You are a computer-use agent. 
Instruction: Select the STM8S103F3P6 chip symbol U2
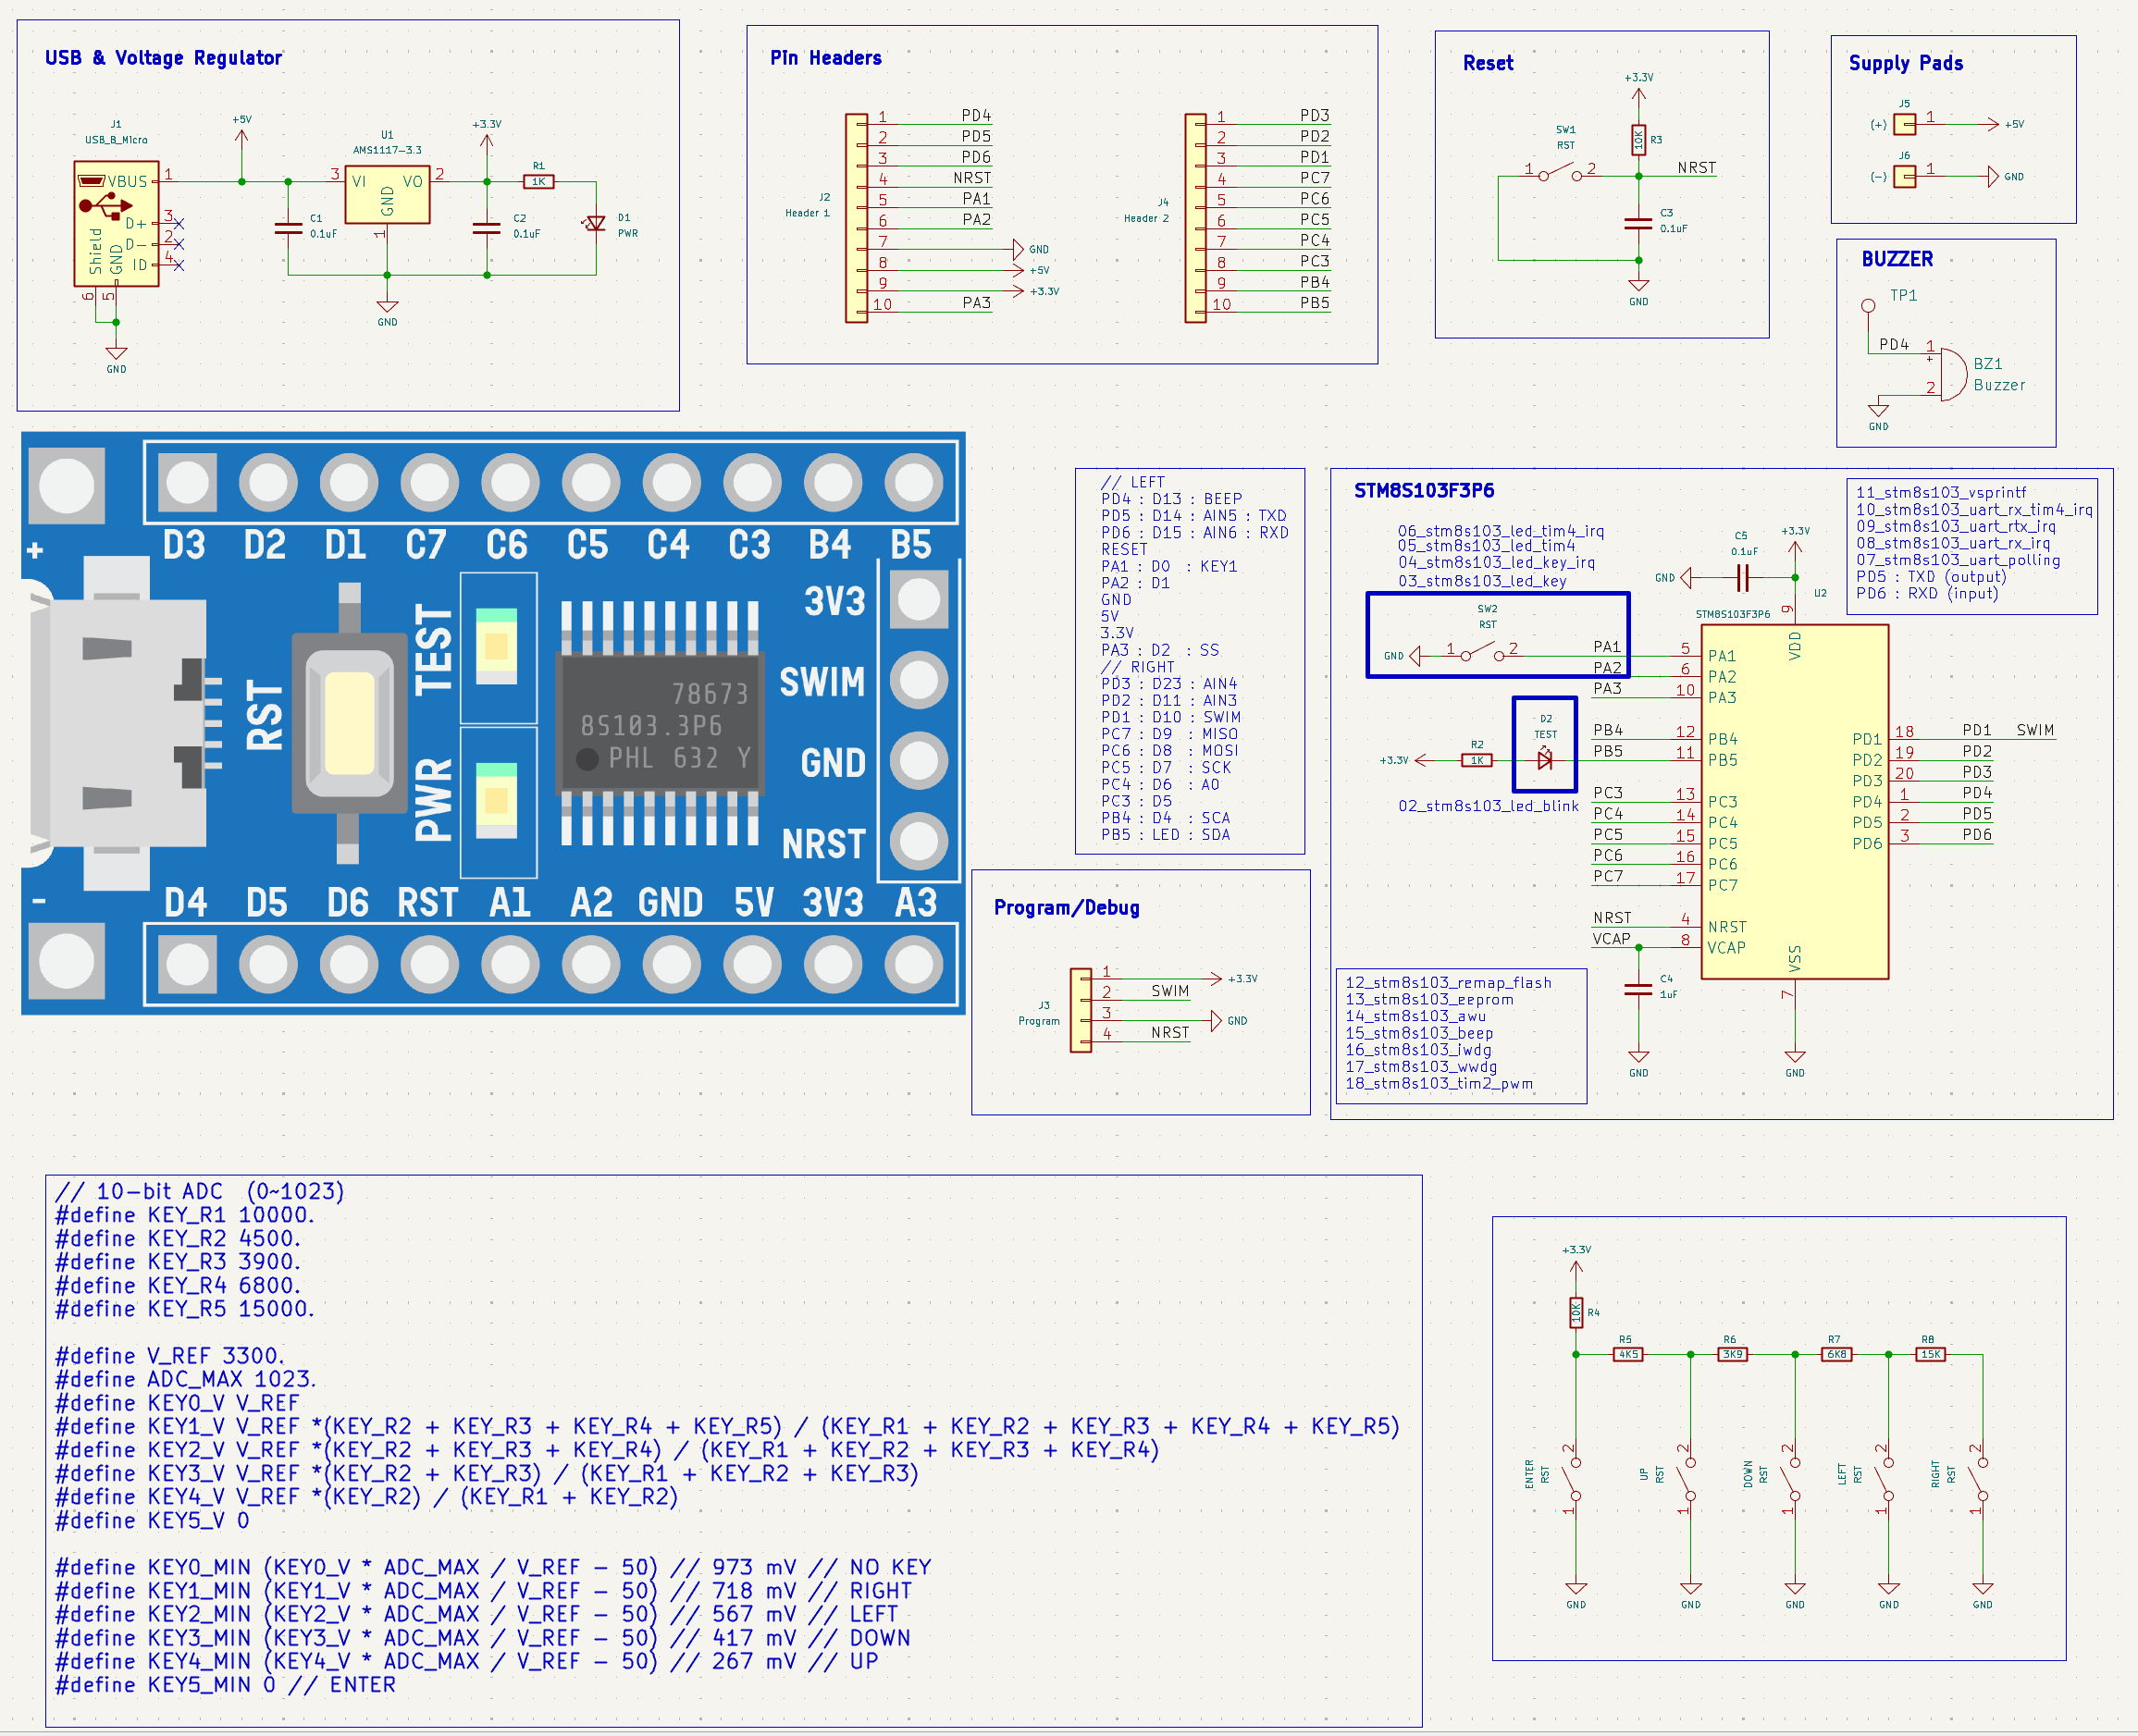pos(1794,801)
